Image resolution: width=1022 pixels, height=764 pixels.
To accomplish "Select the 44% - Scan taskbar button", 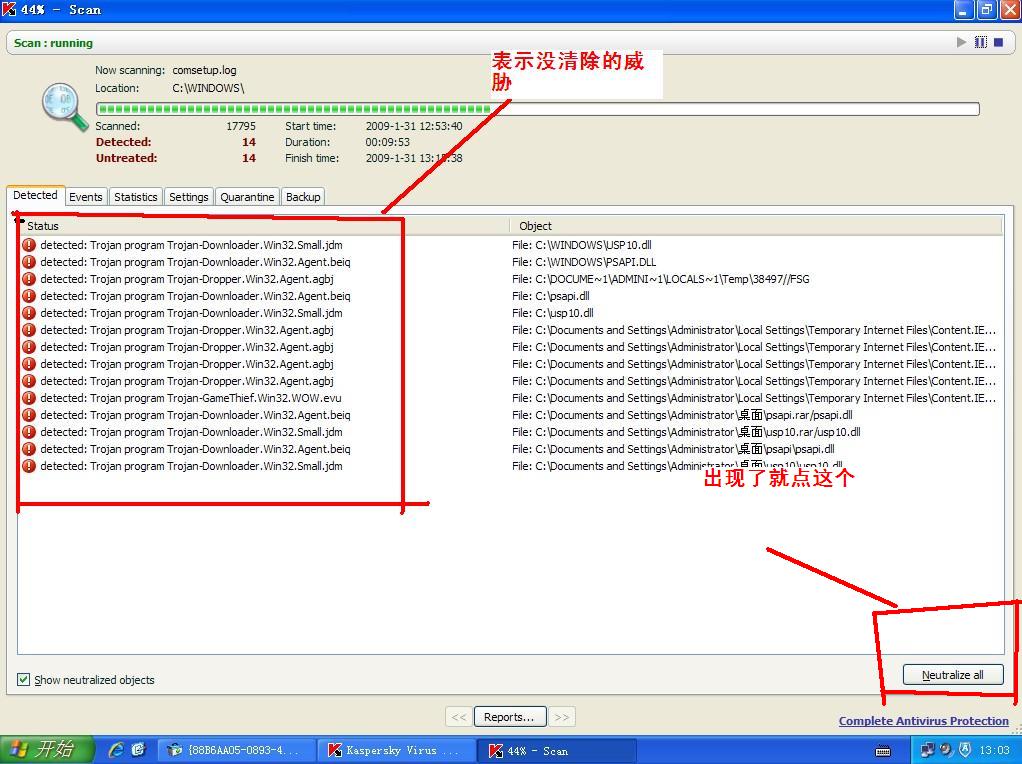I will pyautogui.click(x=556, y=750).
